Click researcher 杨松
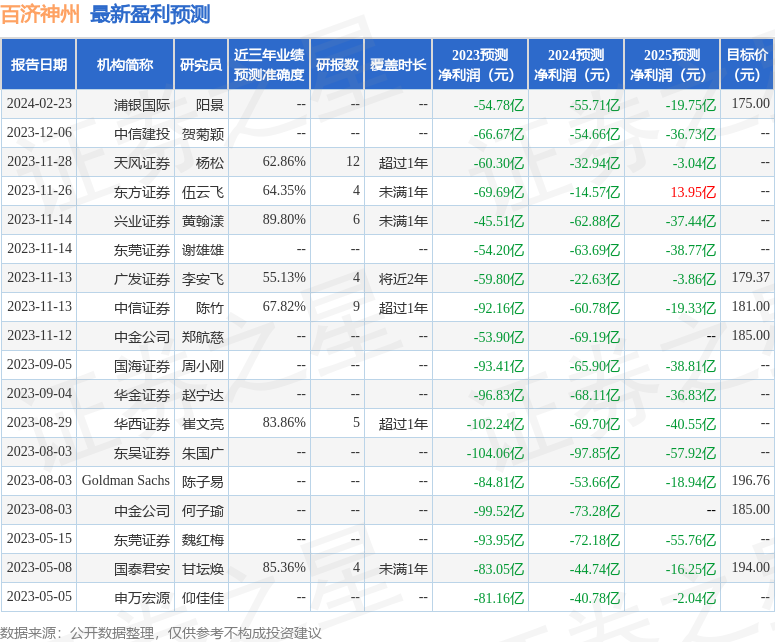Viewport: 775px width, 642px height. 210,163
